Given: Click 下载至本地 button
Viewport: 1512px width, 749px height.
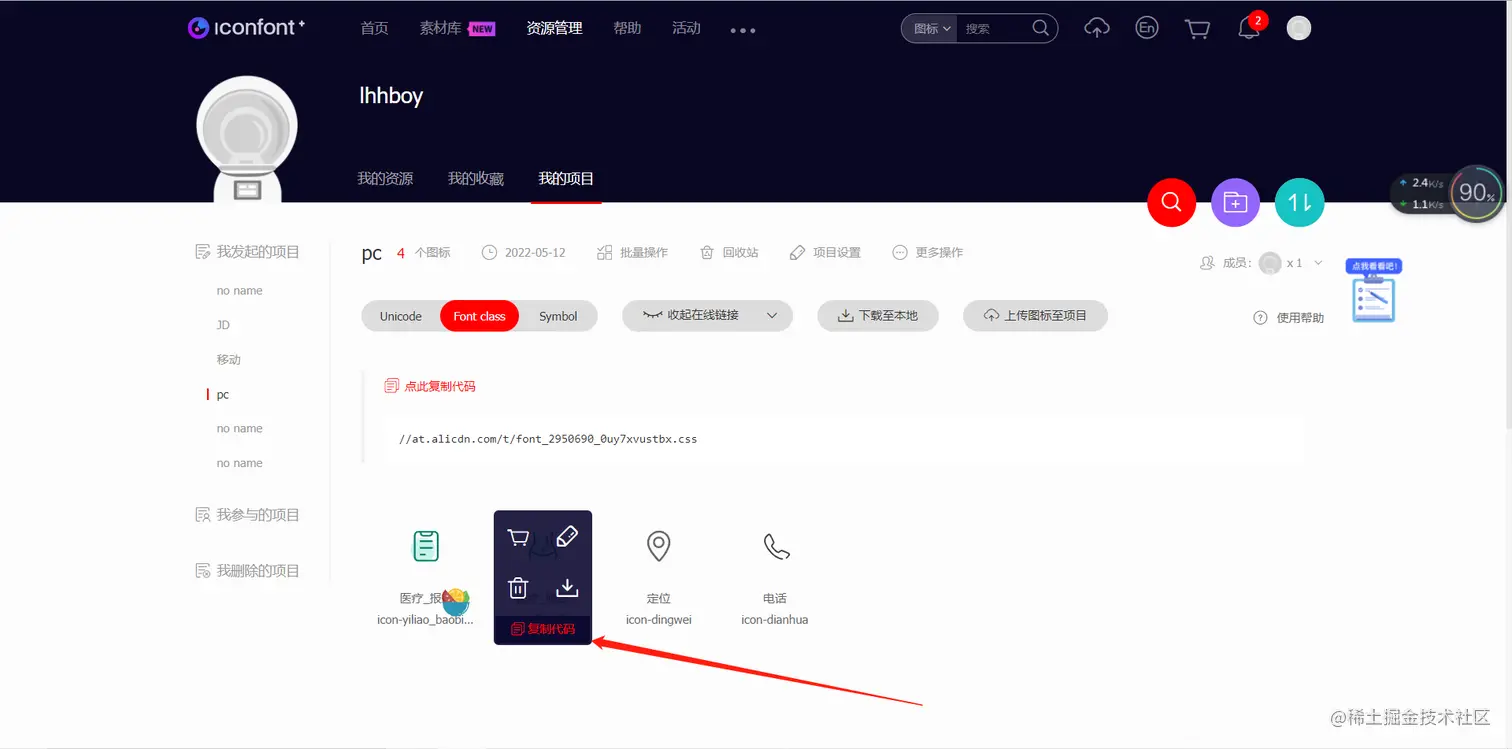Looking at the screenshot, I should [x=877, y=315].
